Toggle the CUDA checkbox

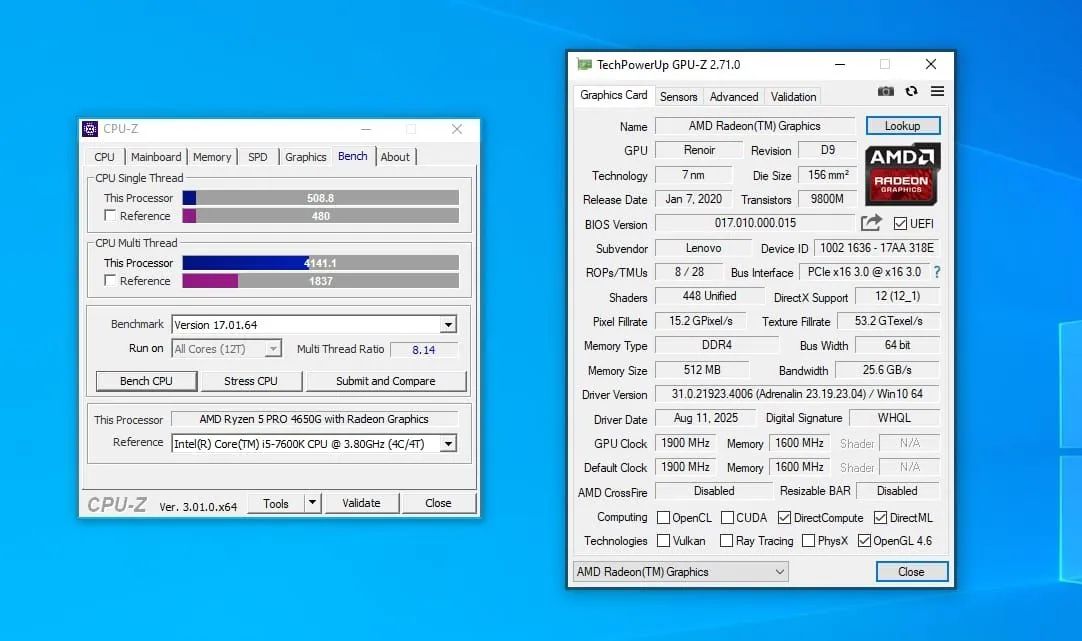point(727,517)
